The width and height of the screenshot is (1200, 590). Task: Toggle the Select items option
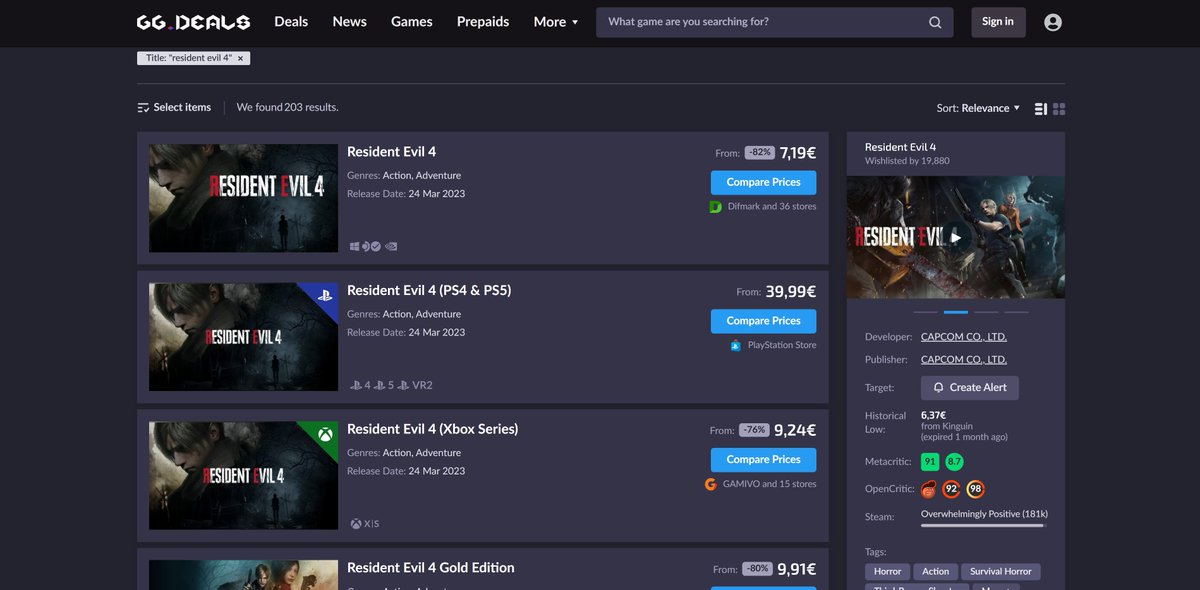[174, 107]
